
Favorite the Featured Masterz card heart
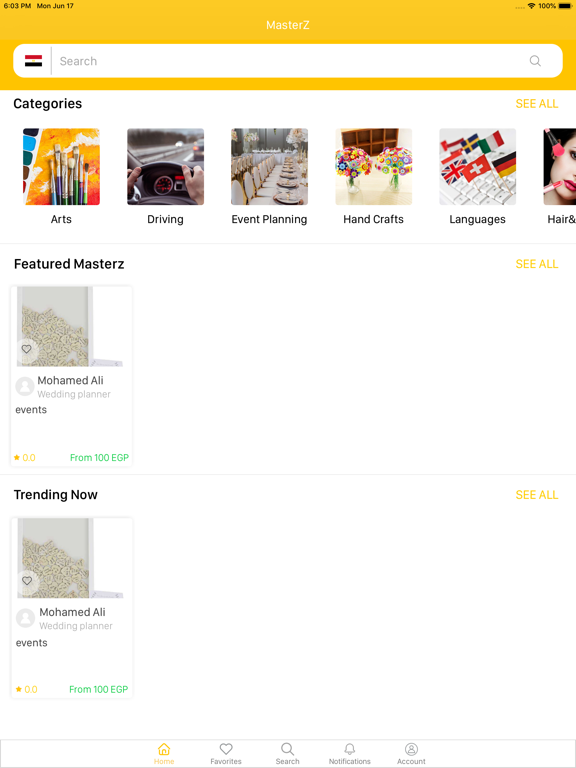pyautogui.click(x=26, y=349)
